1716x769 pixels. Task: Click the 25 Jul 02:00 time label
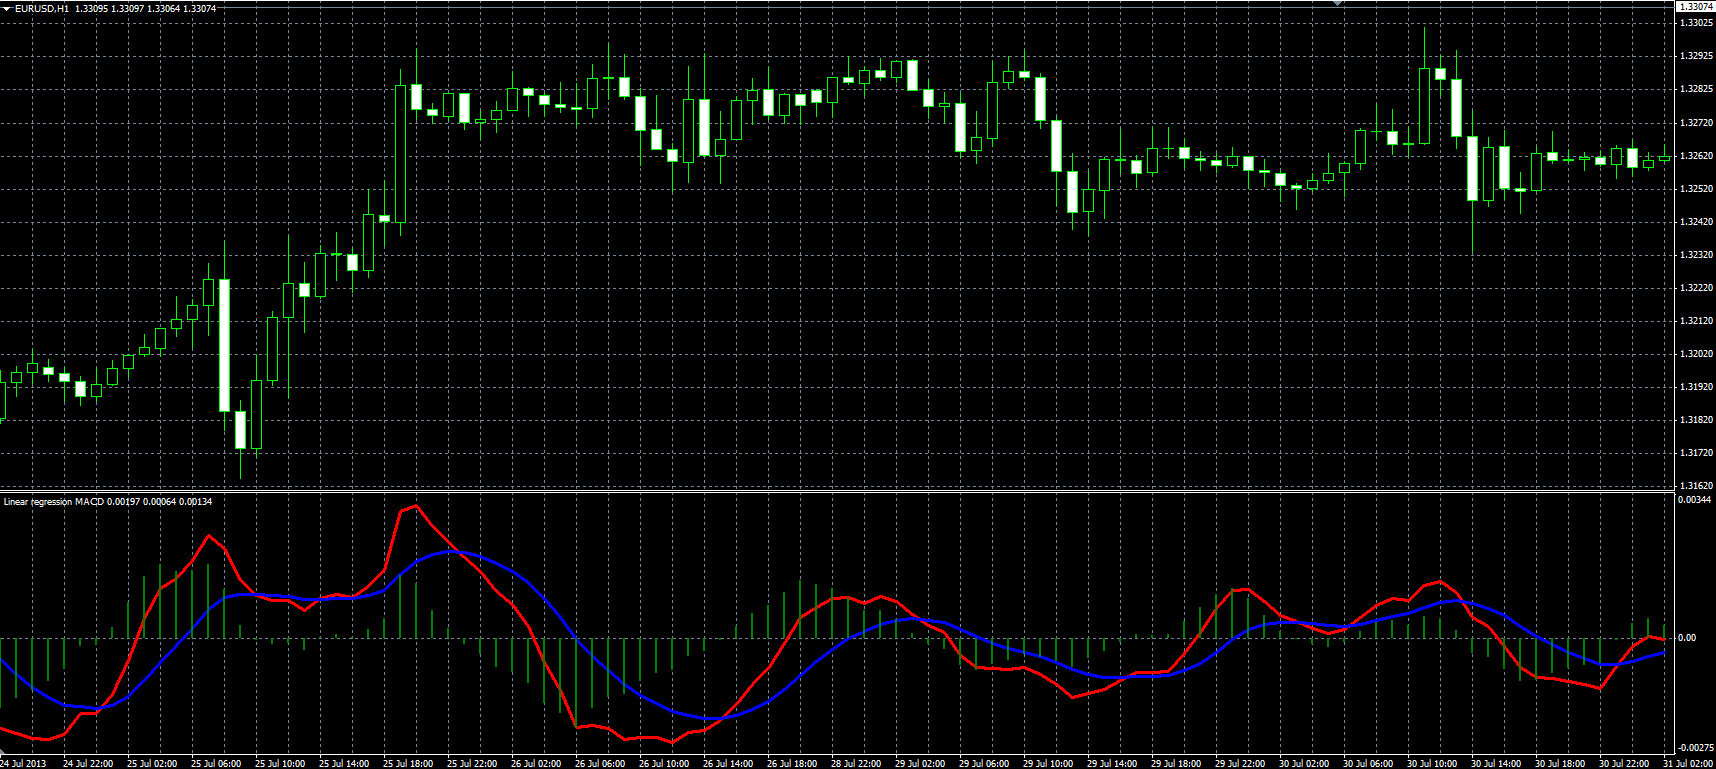point(152,764)
